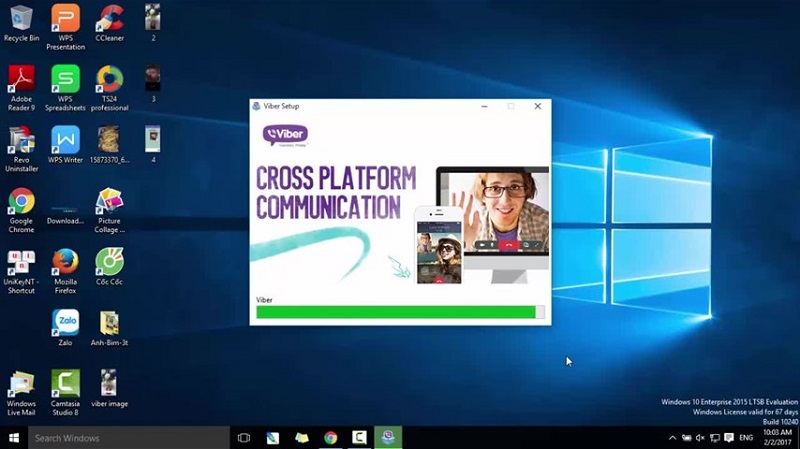Select the Zalo desktop shortcut
This screenshot has width=800, height=449.
pos(65,322)
